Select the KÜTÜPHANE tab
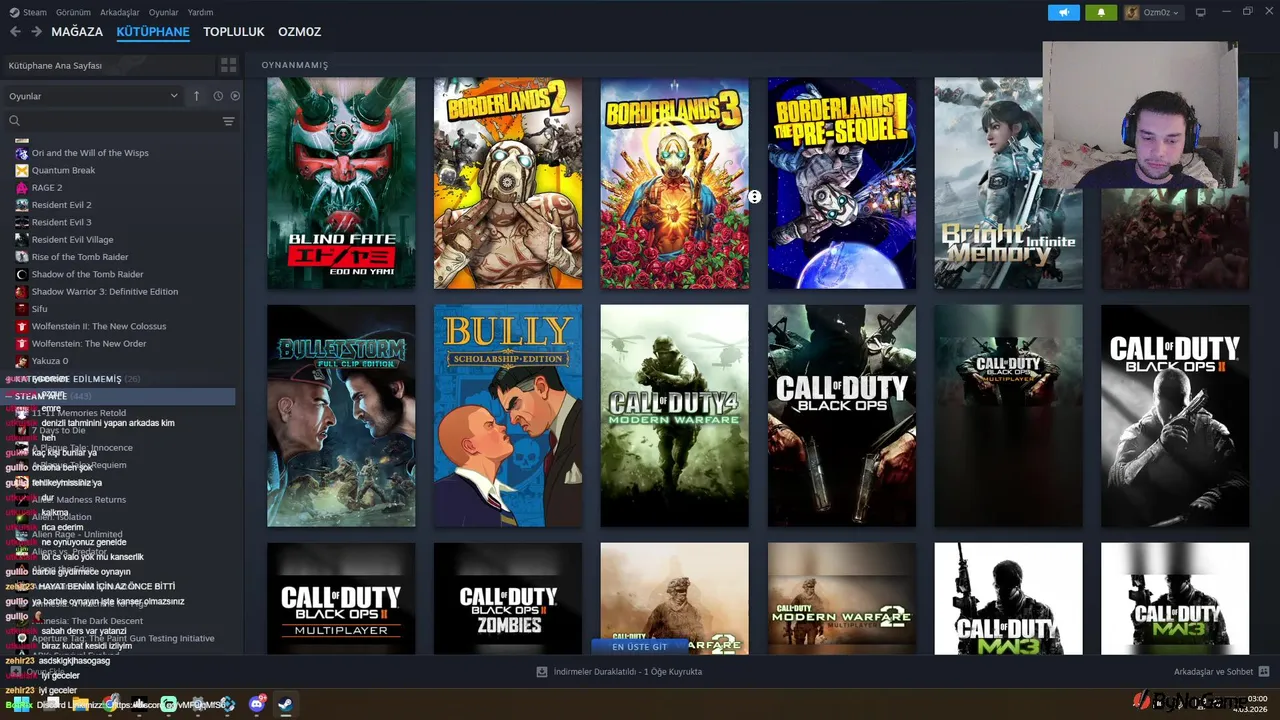 [x=153, y=32]
